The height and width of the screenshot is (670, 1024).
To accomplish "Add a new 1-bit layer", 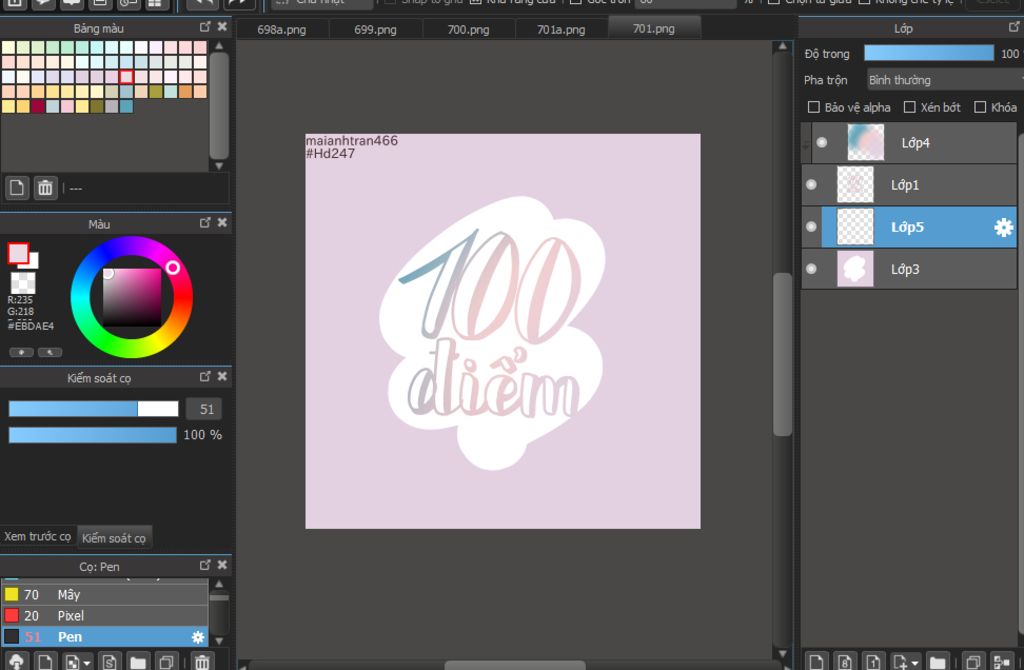I will tap(873, 662).
